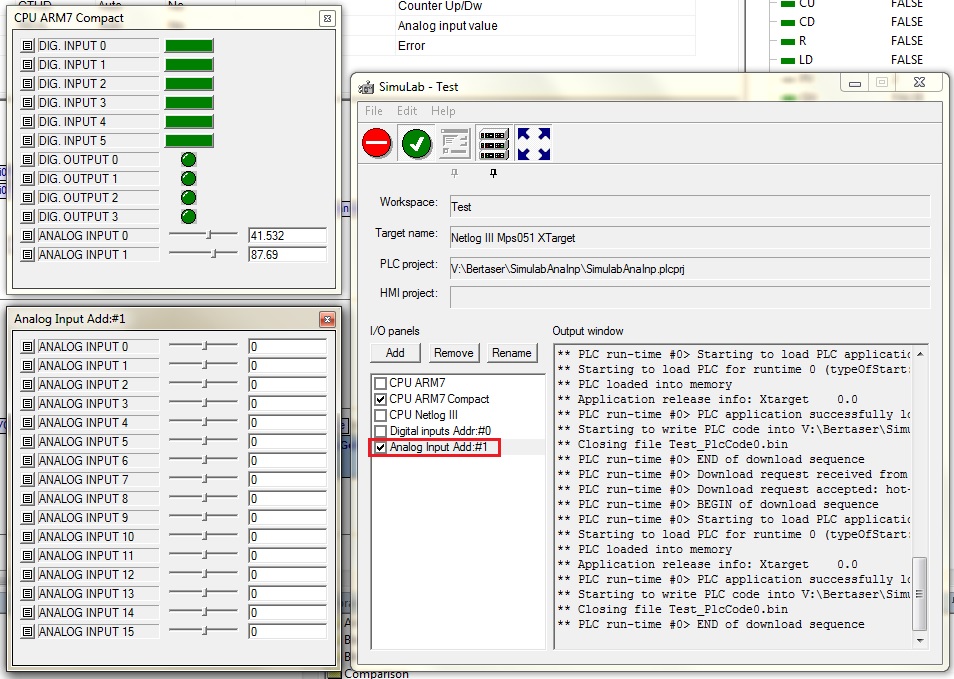Enable the CPU ARM7 panel checkbox
Viewport: 954px width, 679px height.
coord(380,383)
